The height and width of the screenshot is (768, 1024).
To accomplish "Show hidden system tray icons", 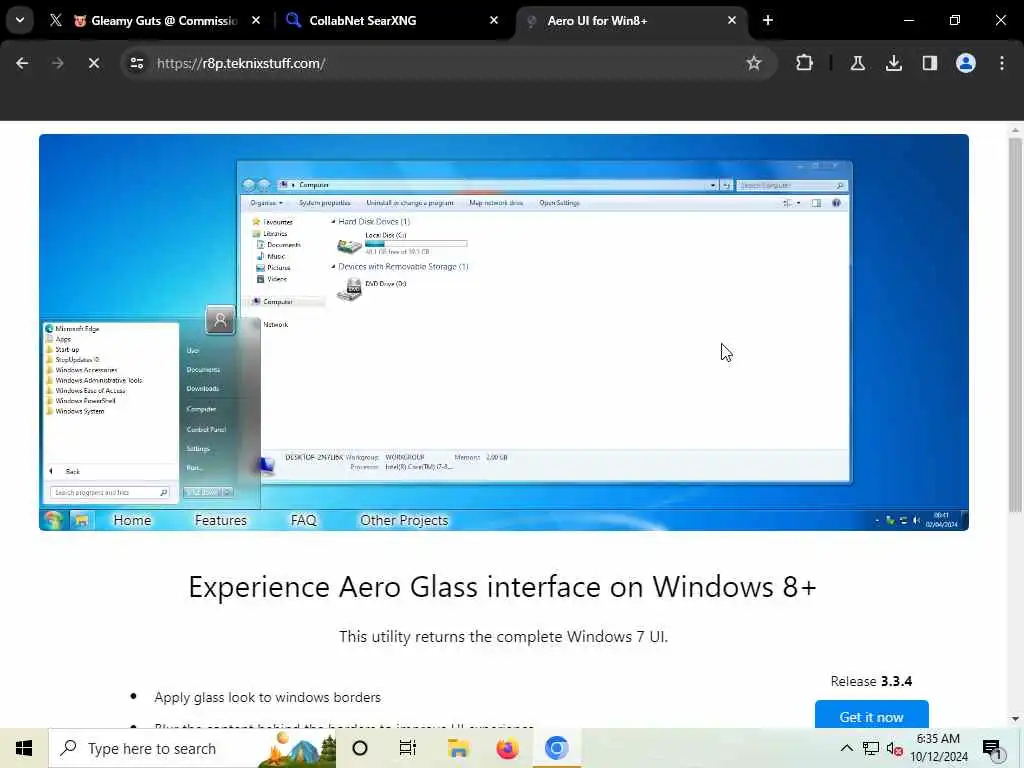I will 846,748.
